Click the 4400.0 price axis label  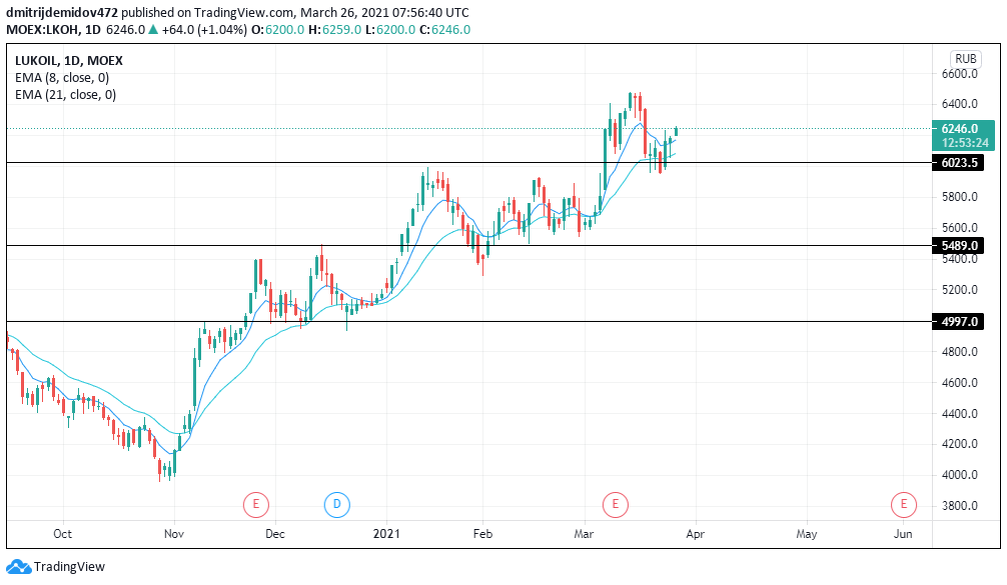(x=959, y=413)
